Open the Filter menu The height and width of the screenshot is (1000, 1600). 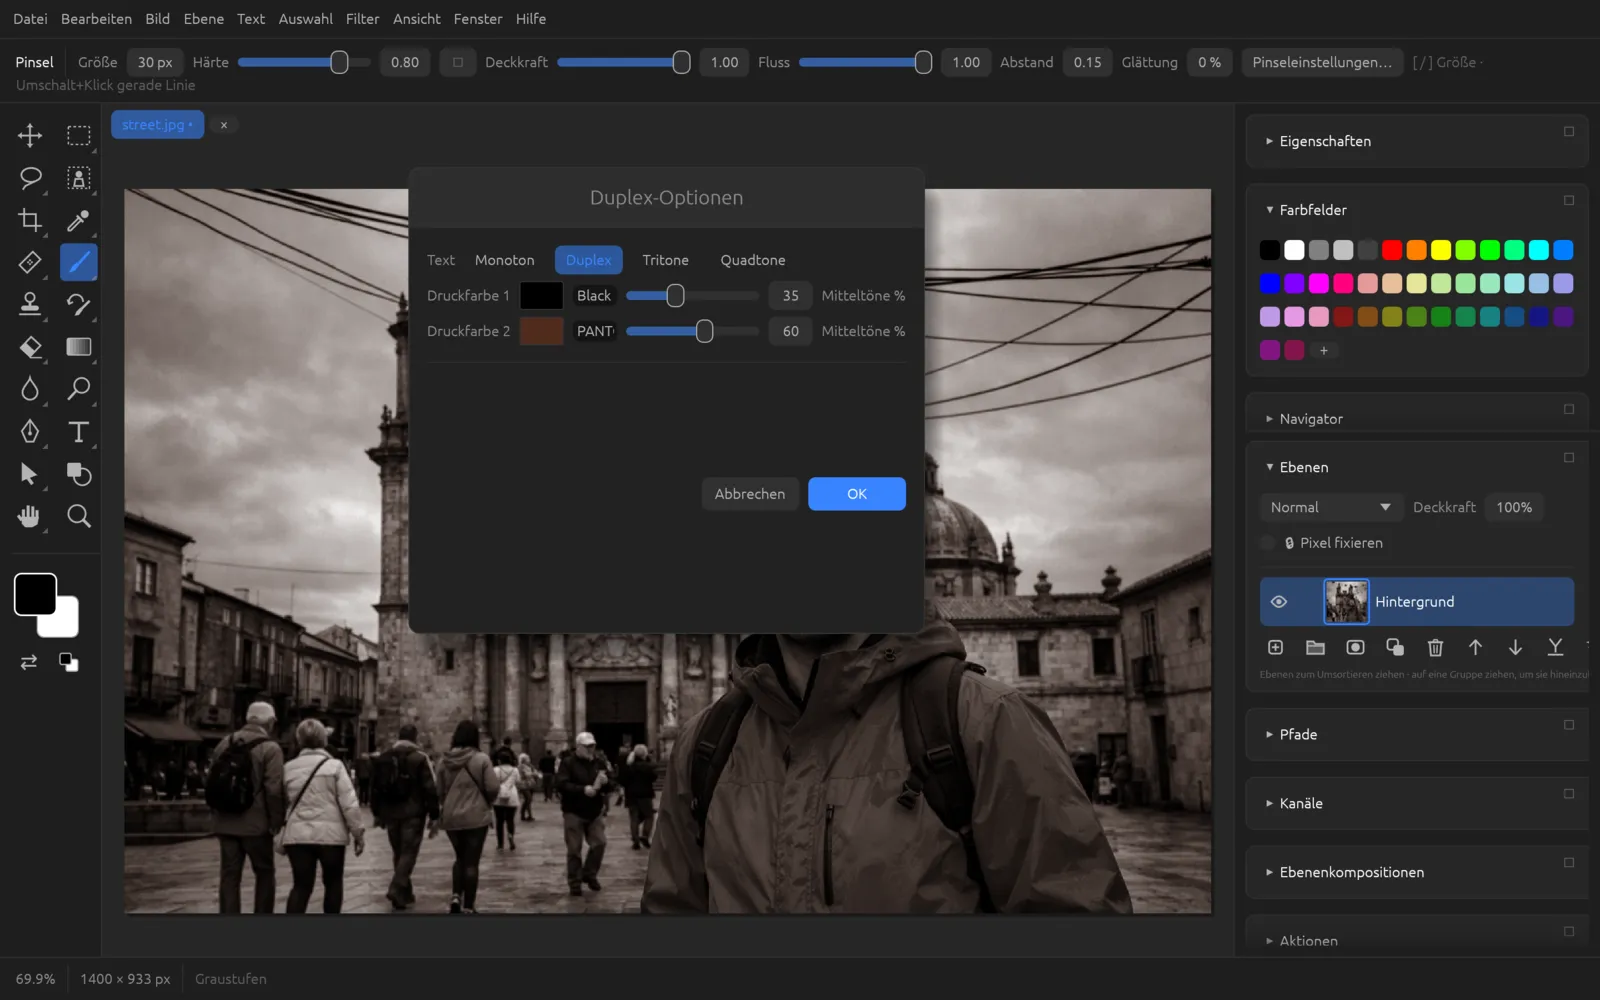tap(362, 19)
